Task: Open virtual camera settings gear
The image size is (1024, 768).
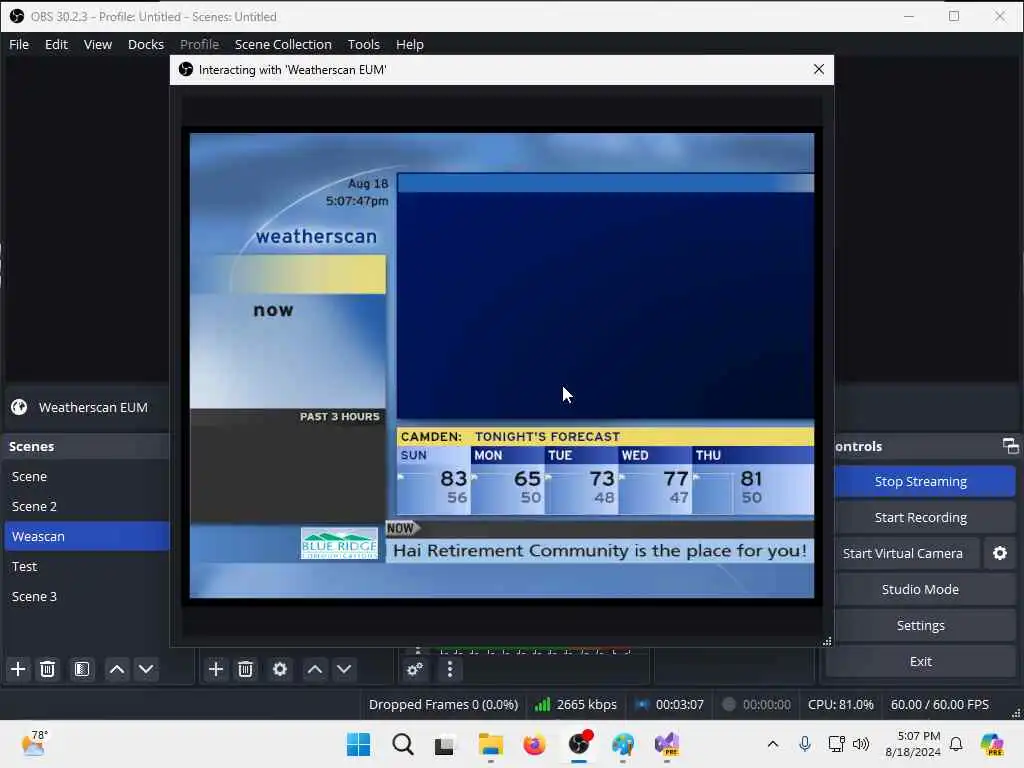Action: [1000, 553]
